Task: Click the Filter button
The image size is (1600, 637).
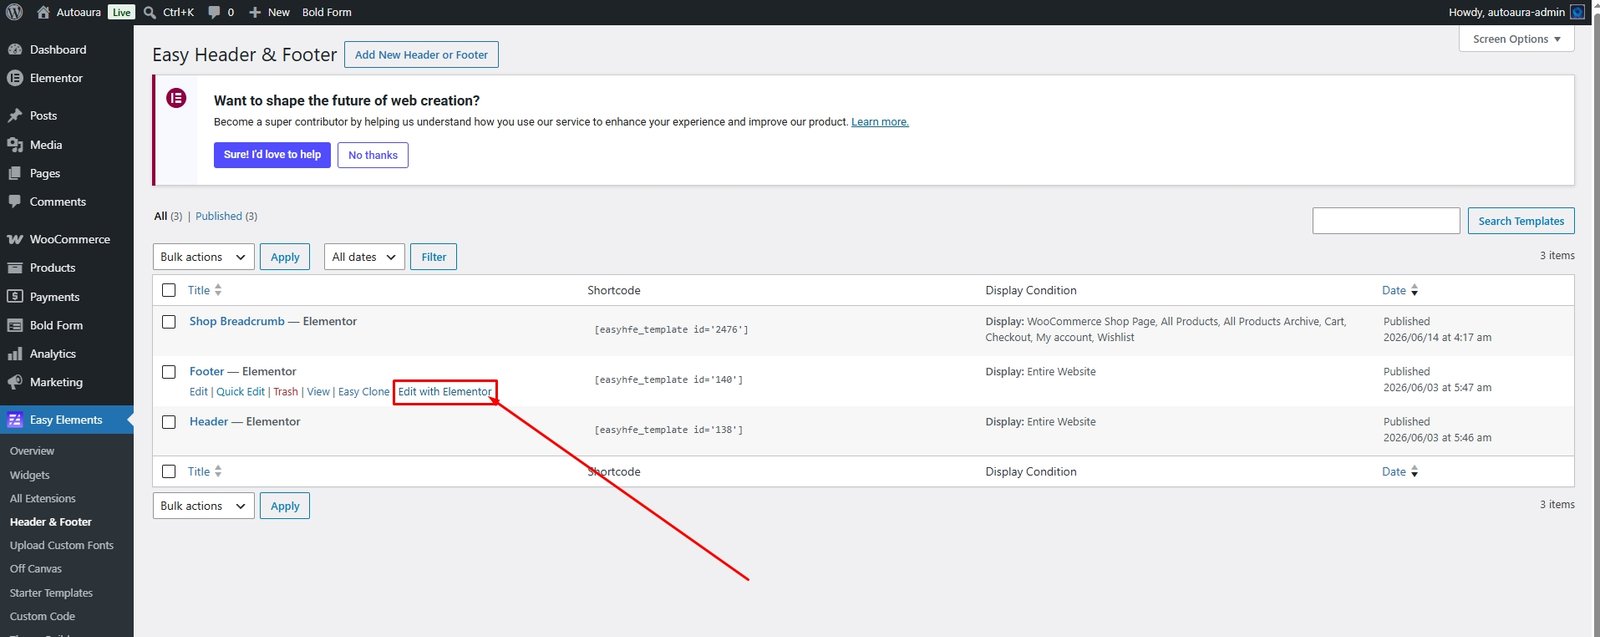Action: click(x=434, y=257)
